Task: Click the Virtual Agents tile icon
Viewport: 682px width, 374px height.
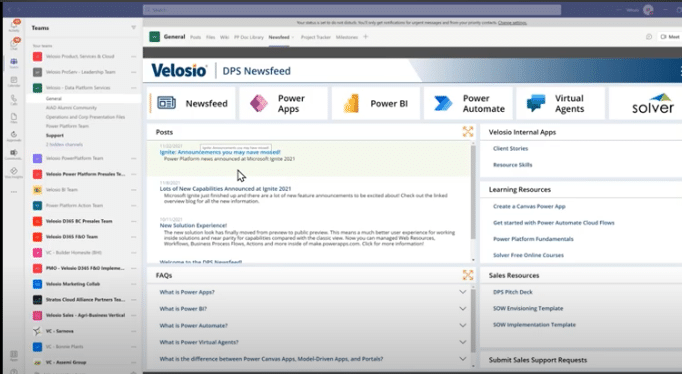Action: tap(536, 103)
